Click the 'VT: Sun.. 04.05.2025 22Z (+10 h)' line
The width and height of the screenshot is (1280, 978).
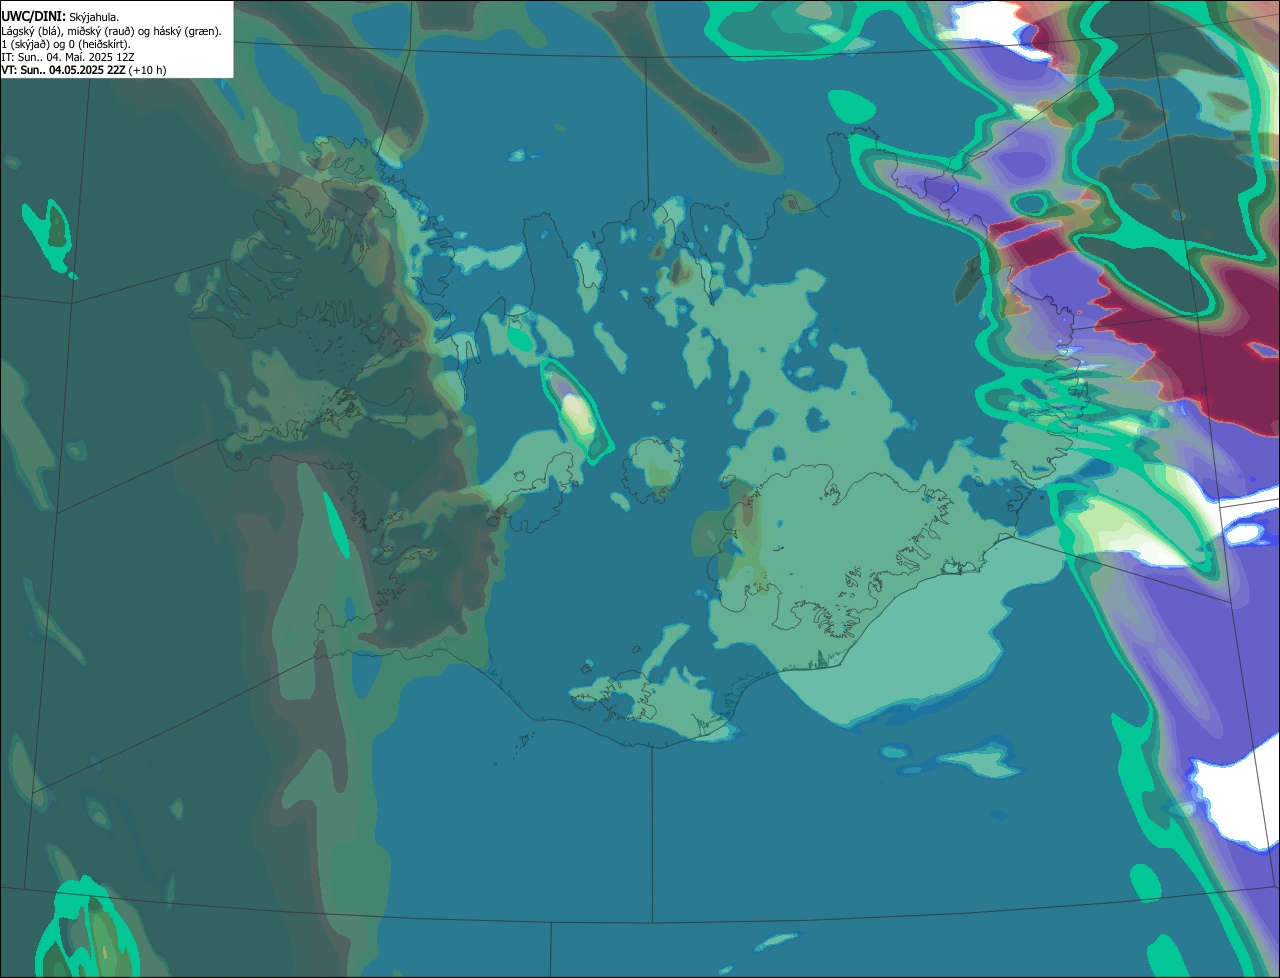coord(84,70)
